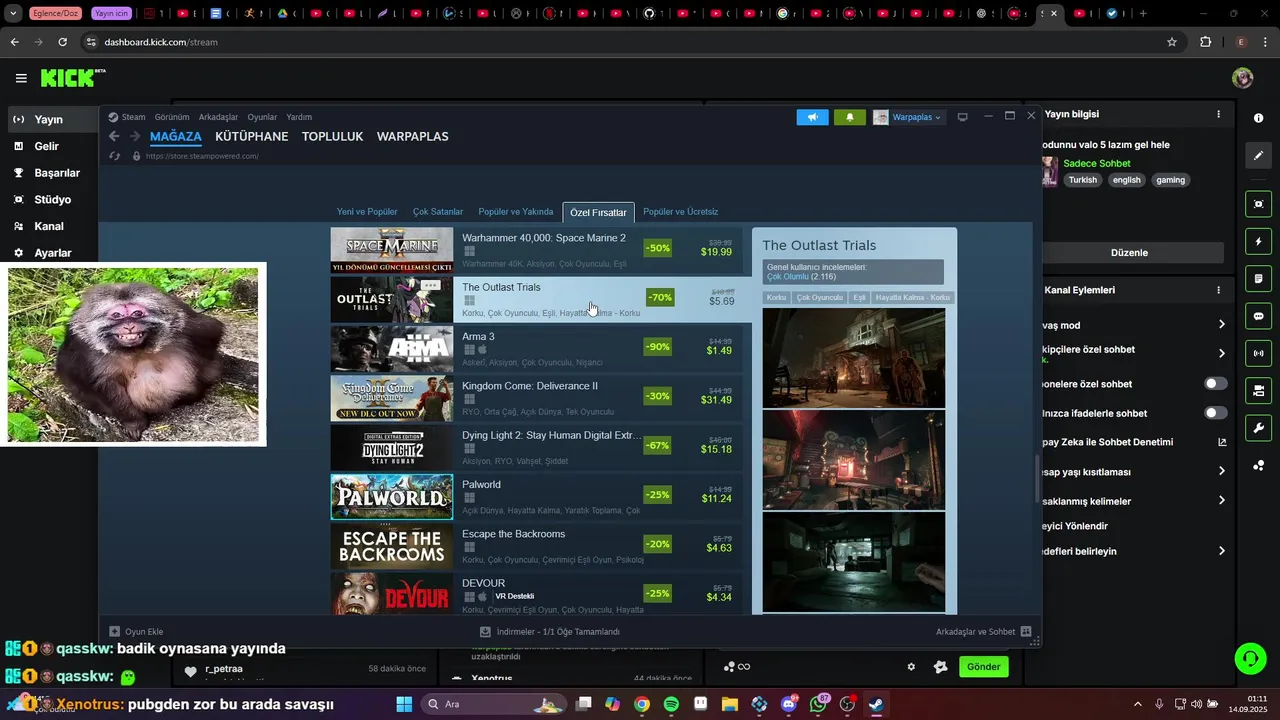The width and height of the screenshot is (1280, 720).
Task: Expand hesap yaşı kısıtlaması option
Action: (x=1221, y=471)
